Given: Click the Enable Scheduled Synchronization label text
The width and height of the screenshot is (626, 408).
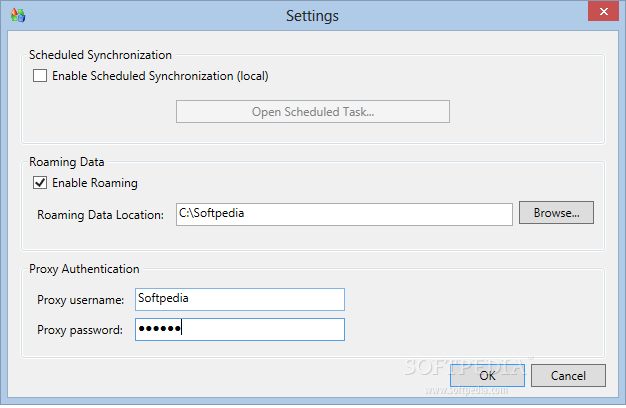Looking at the screenshot, I should tap(160, 76).
